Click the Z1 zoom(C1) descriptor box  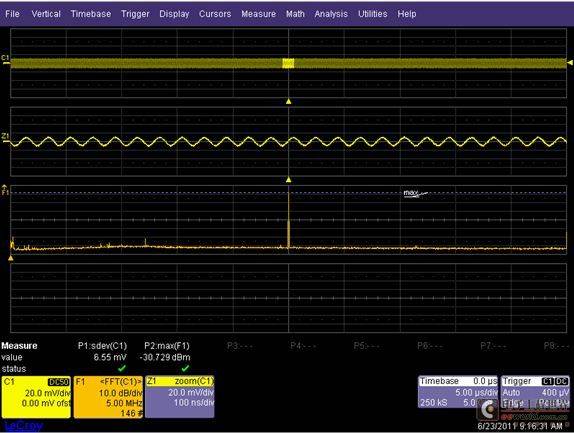180,397
